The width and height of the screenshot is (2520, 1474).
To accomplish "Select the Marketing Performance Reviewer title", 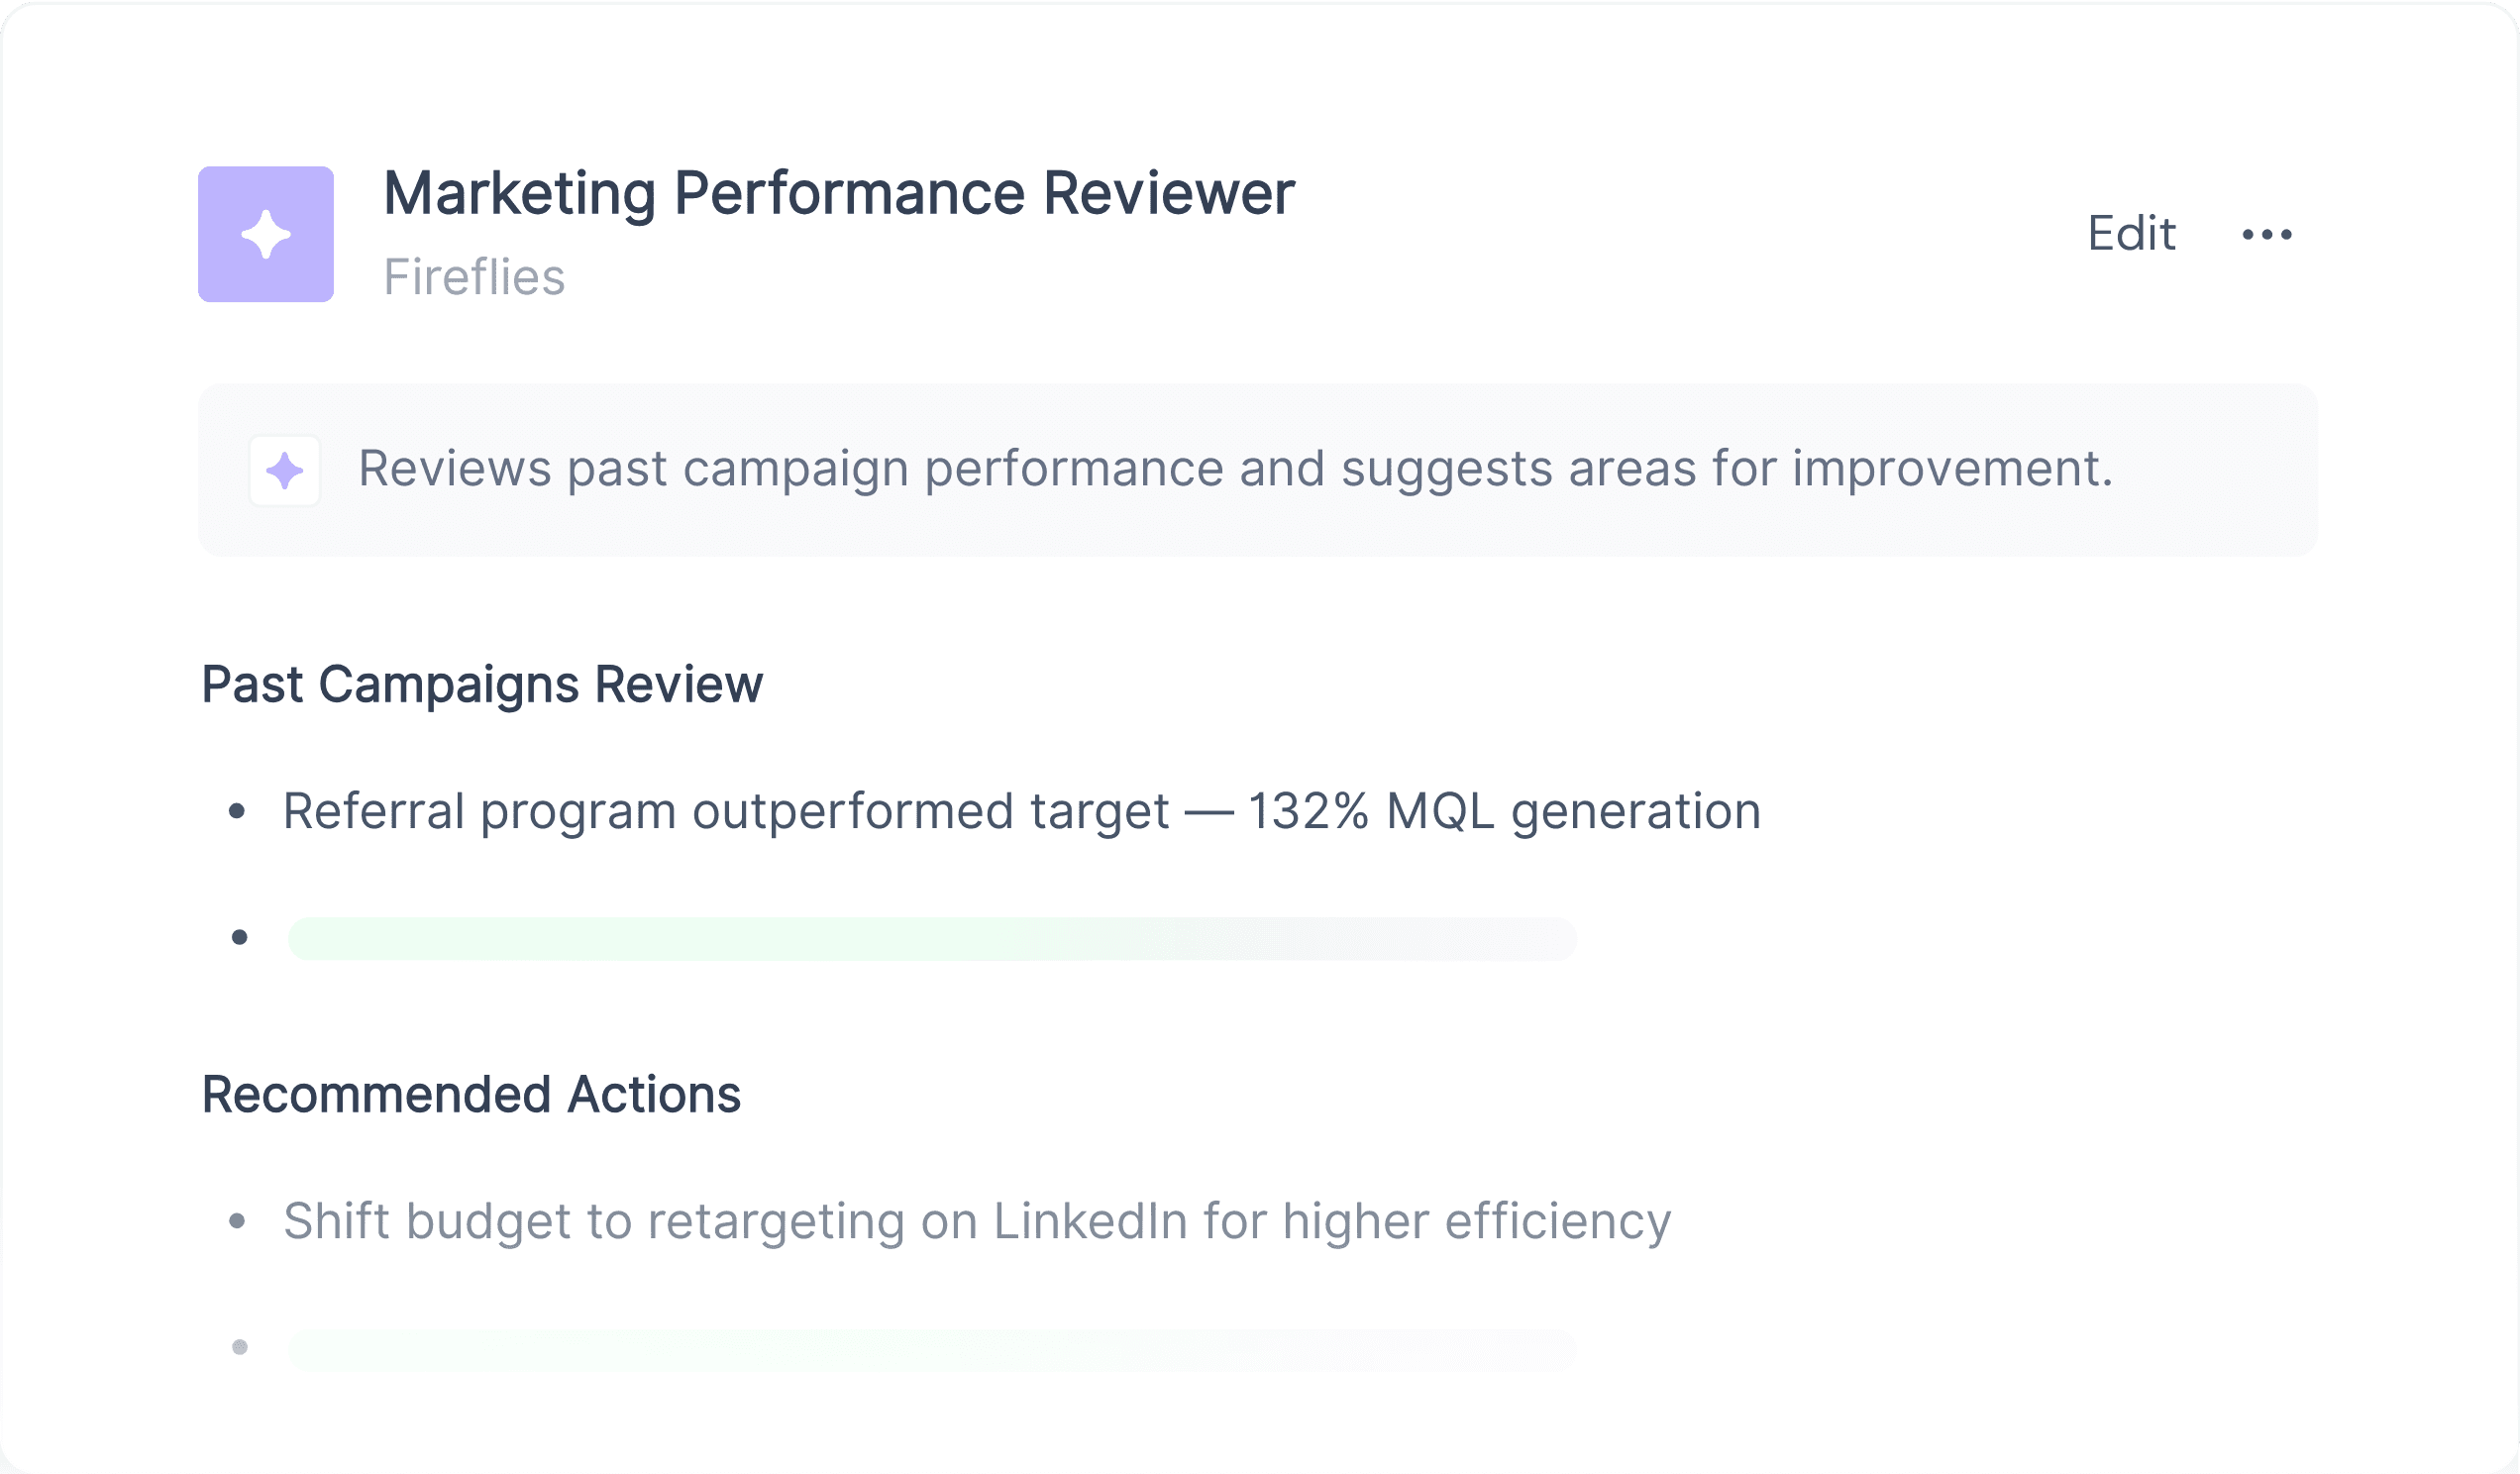I will click(x=839, y=192).
